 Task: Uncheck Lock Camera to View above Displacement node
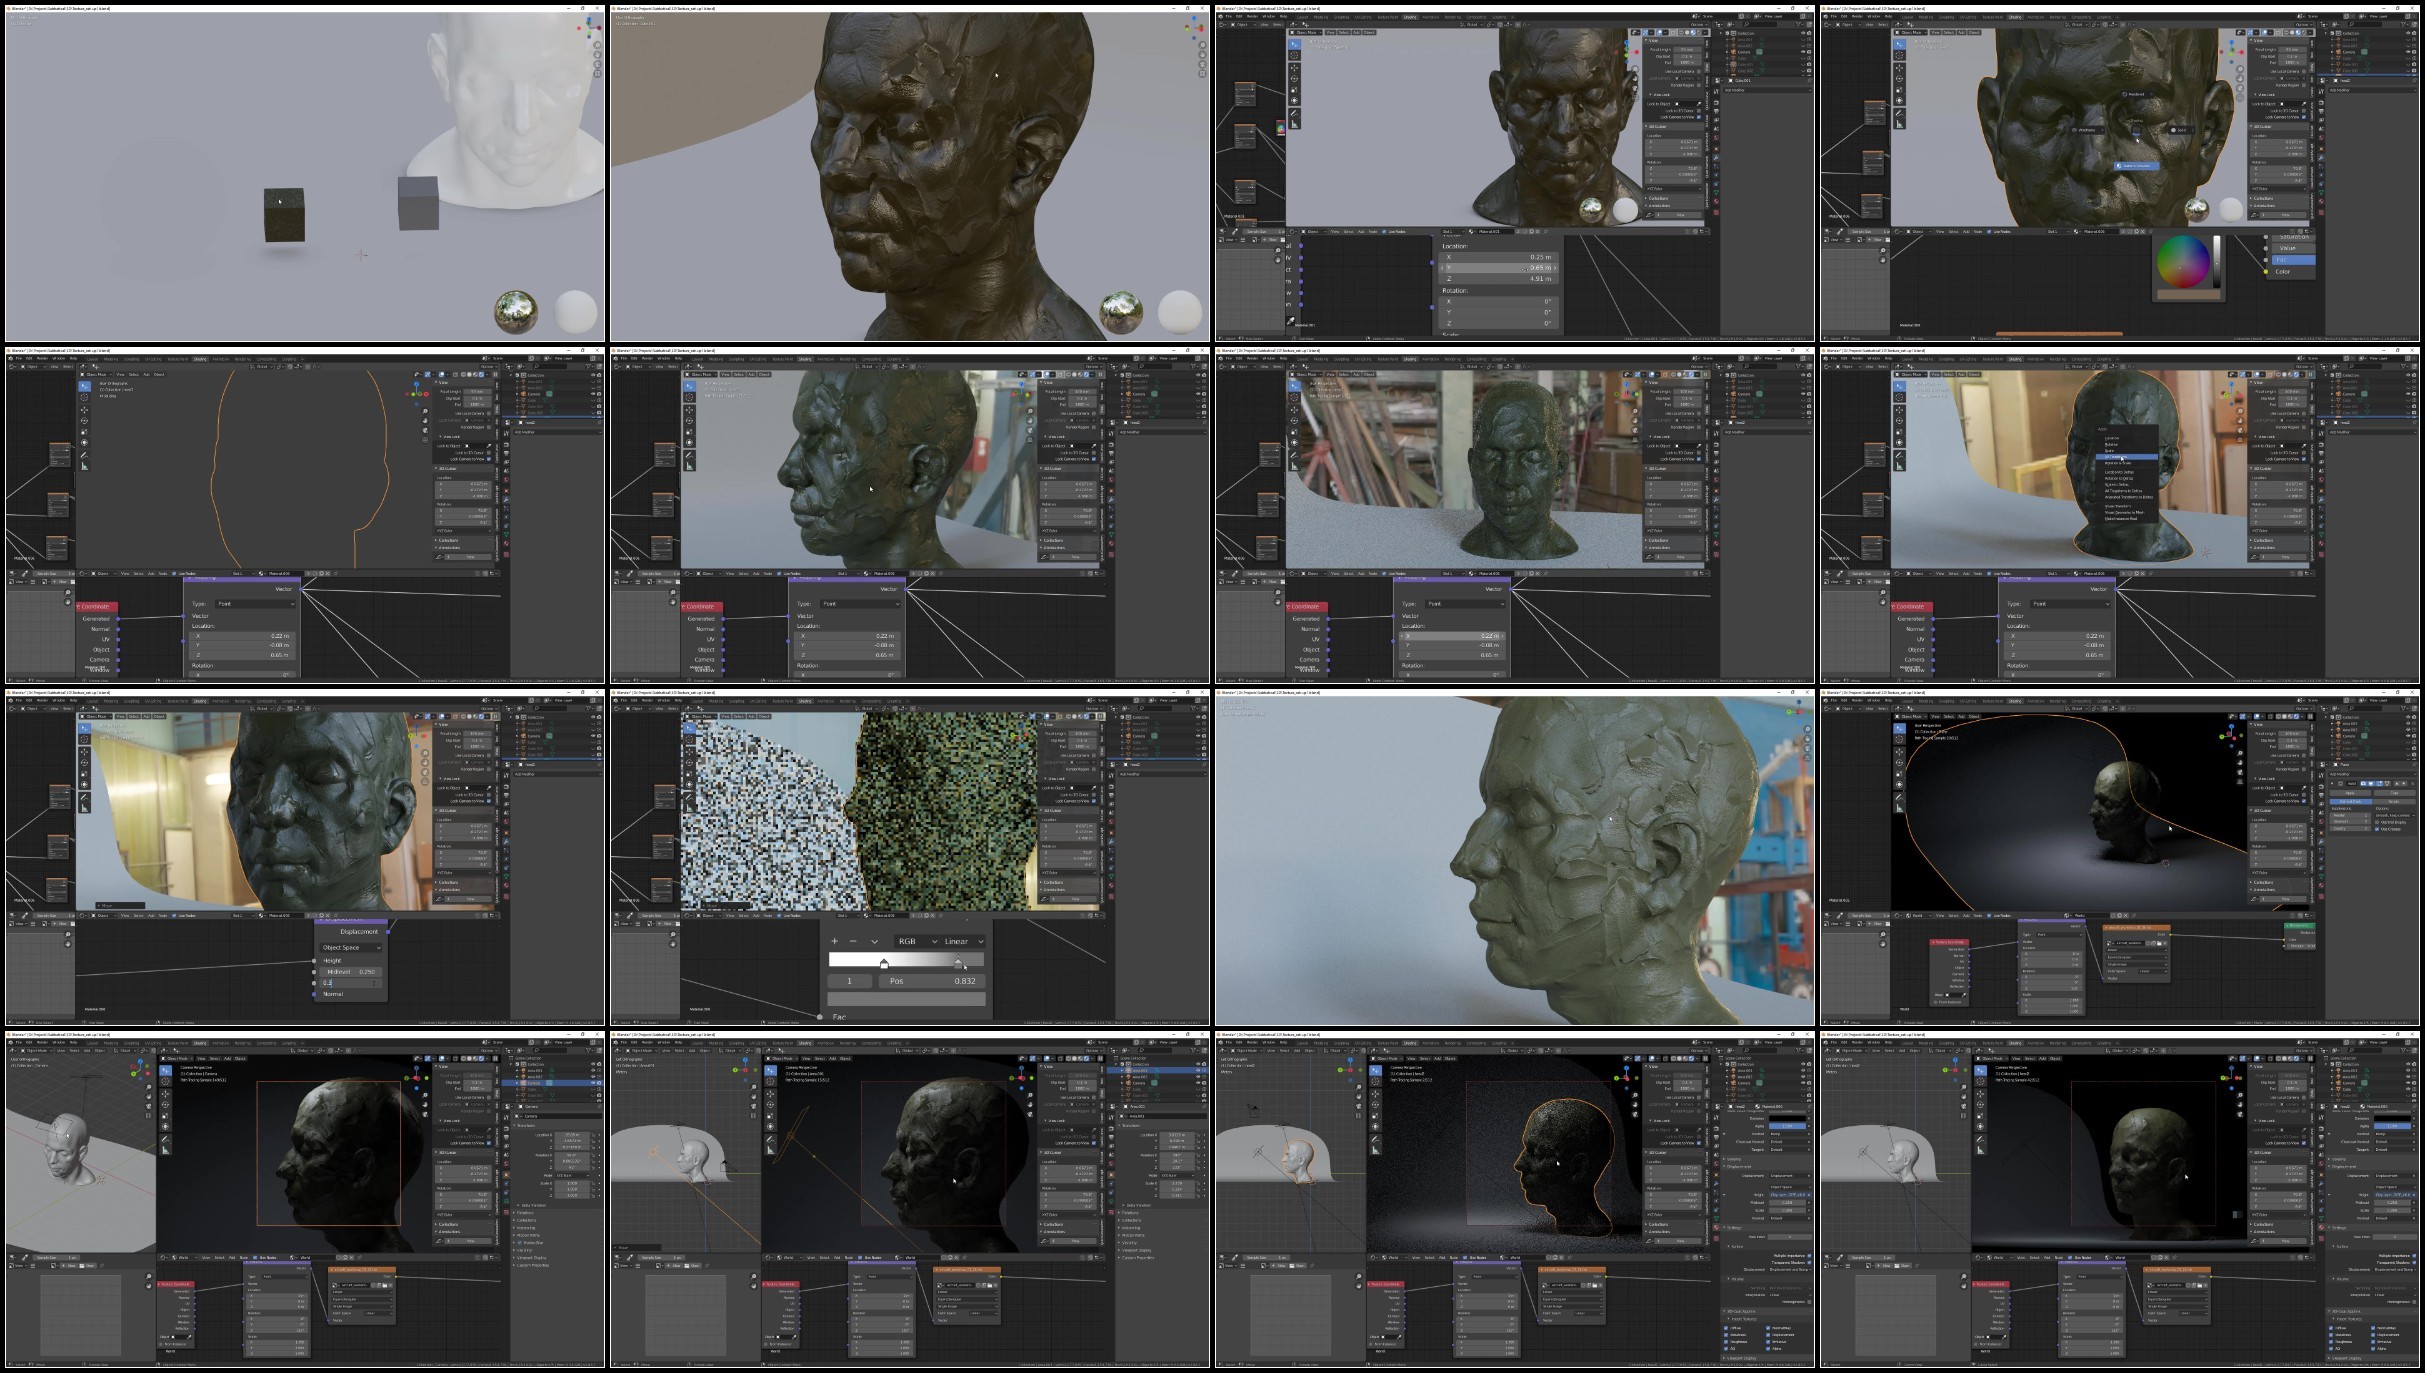point(488,801)
